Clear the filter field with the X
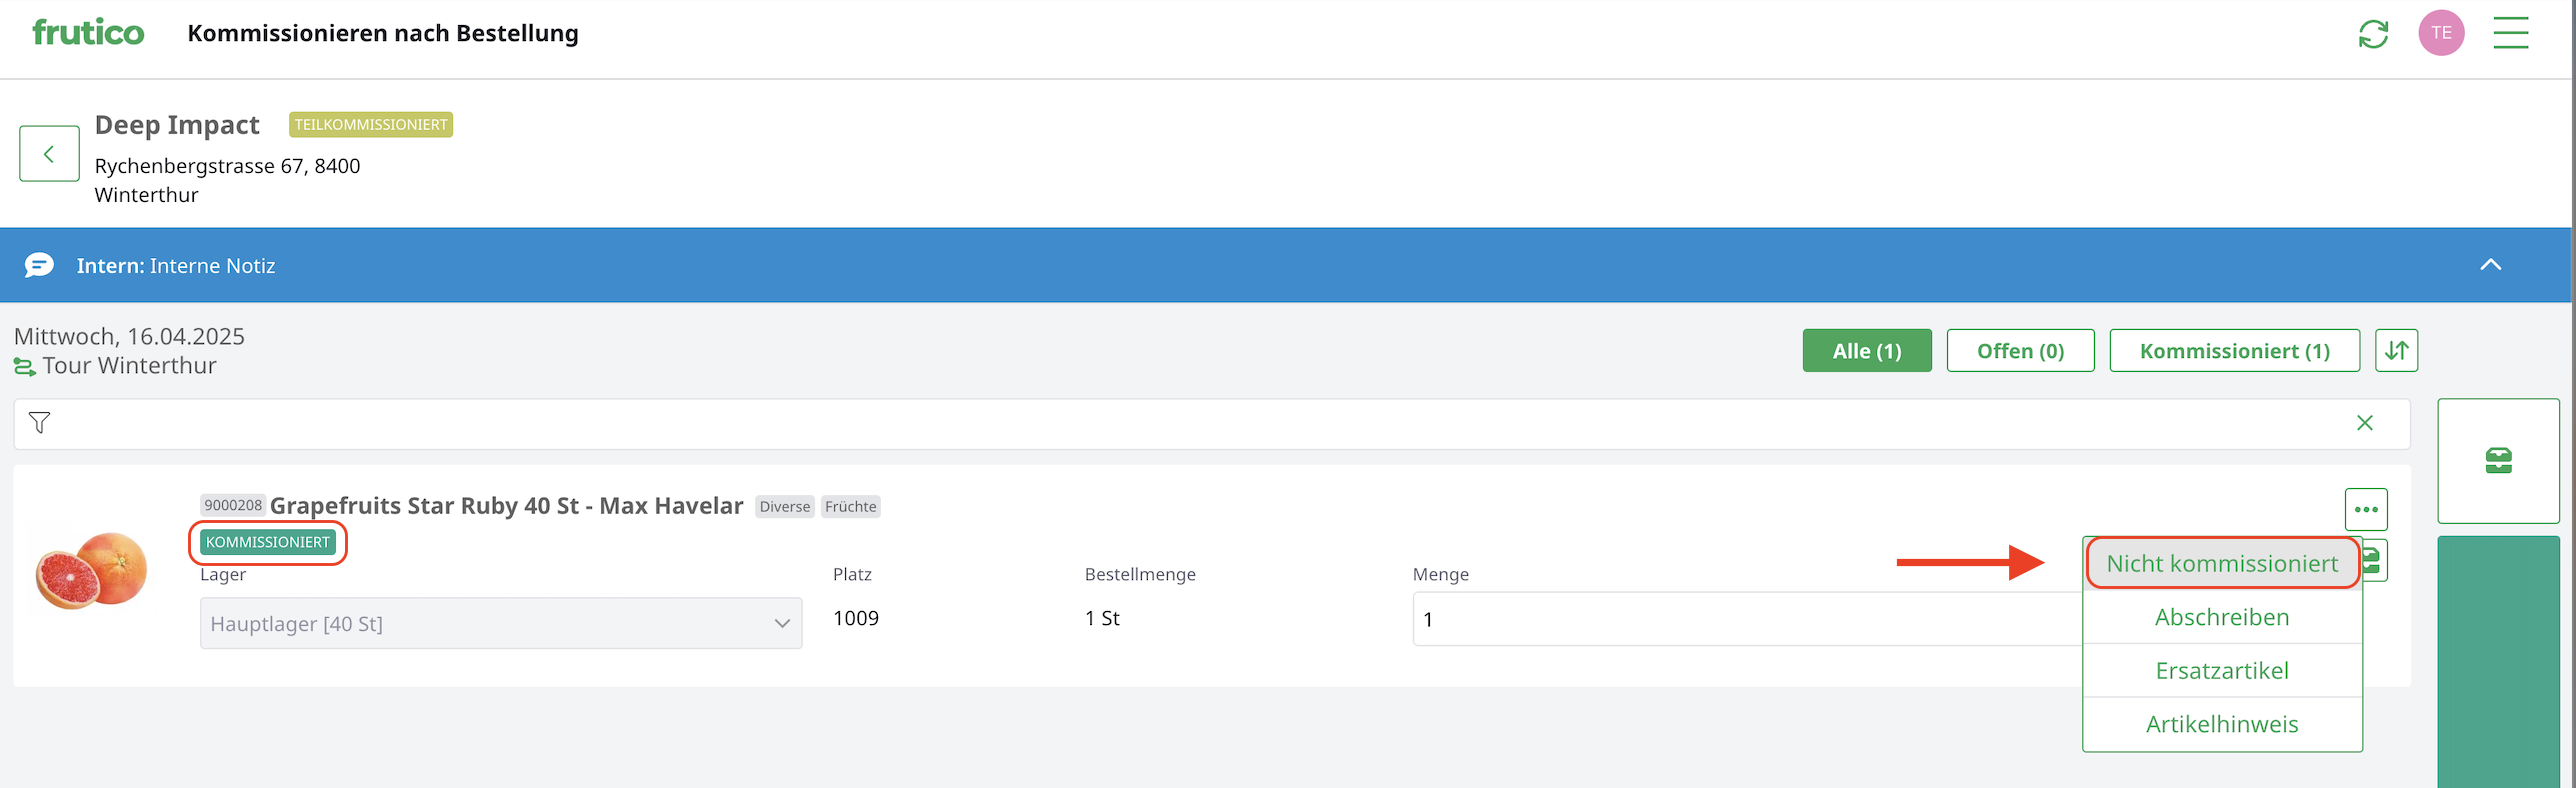The width and height of the screenshot is (2576, 788). [2364, 423]
